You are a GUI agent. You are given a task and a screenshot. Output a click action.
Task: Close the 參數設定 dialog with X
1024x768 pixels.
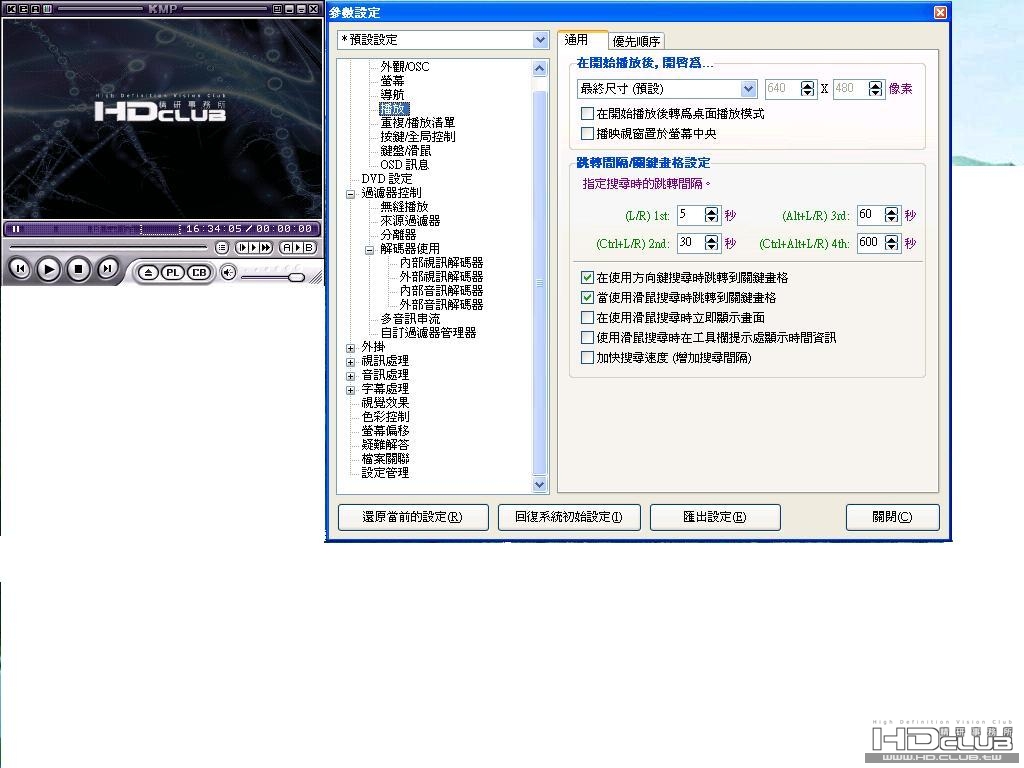point(940,12)
